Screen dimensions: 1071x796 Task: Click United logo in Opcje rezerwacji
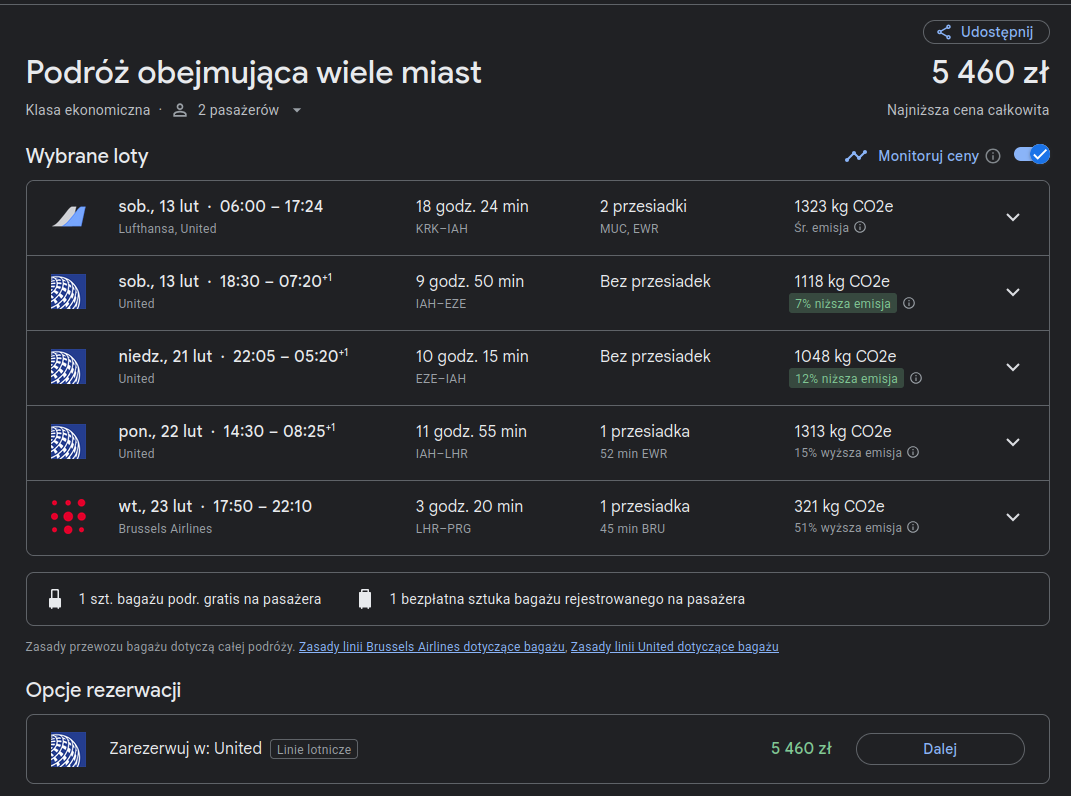tap(68, 749)
